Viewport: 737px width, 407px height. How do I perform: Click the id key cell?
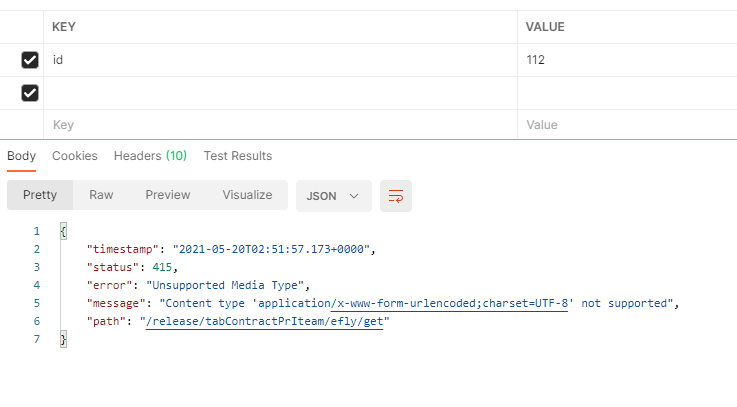(x=280, y=60)
